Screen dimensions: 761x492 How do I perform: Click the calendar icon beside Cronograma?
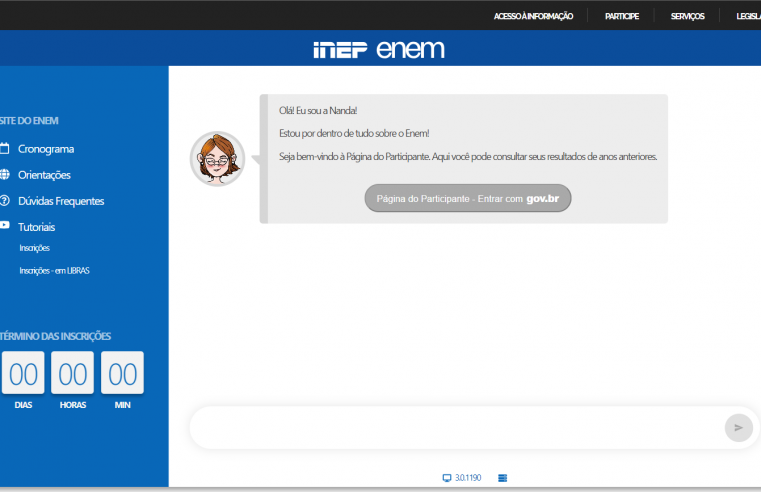pos(5,149)
